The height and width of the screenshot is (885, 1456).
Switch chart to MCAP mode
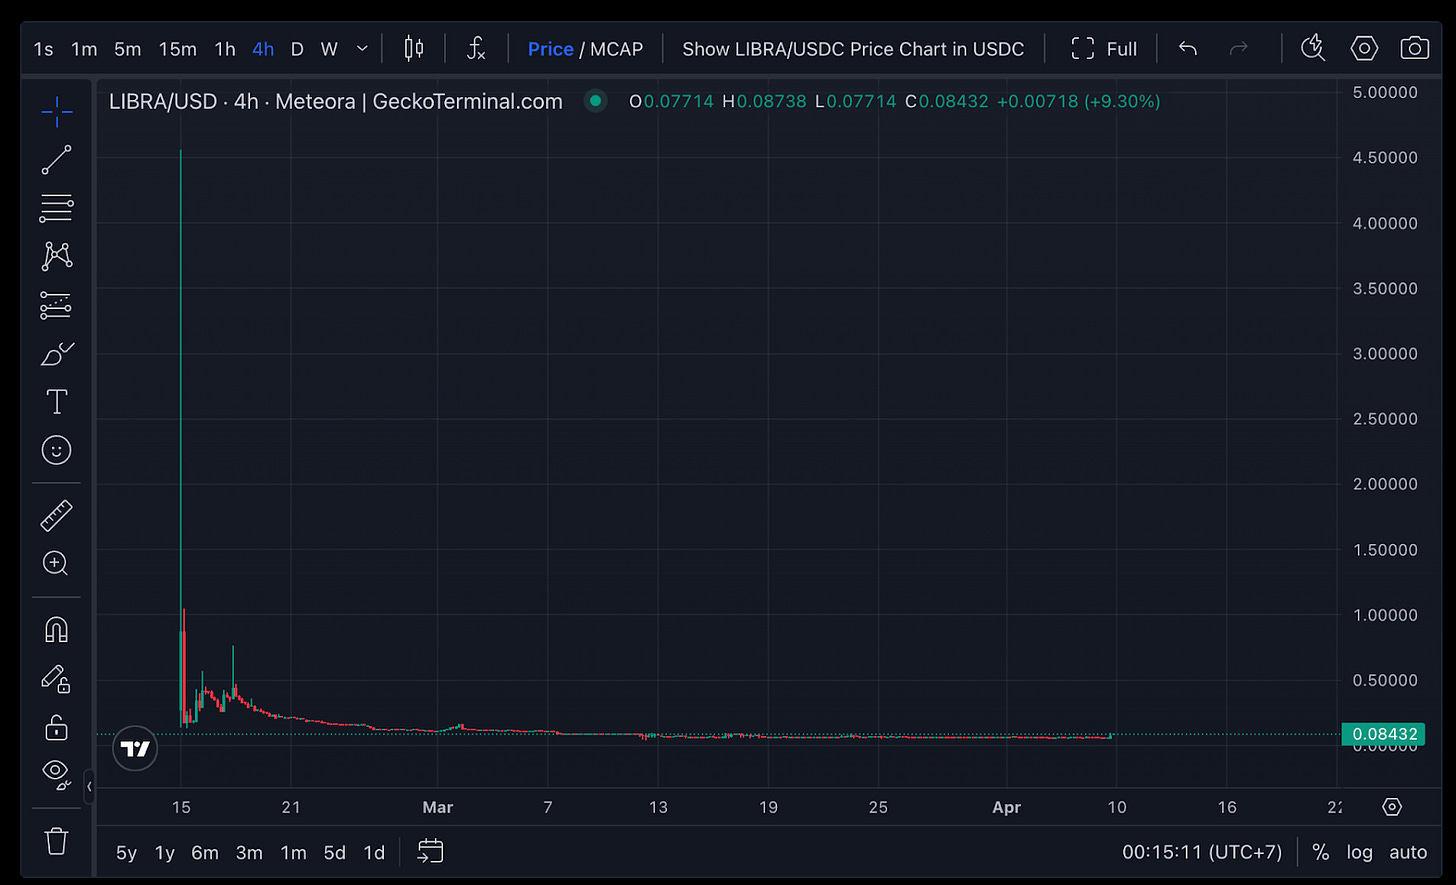point(616,48)
